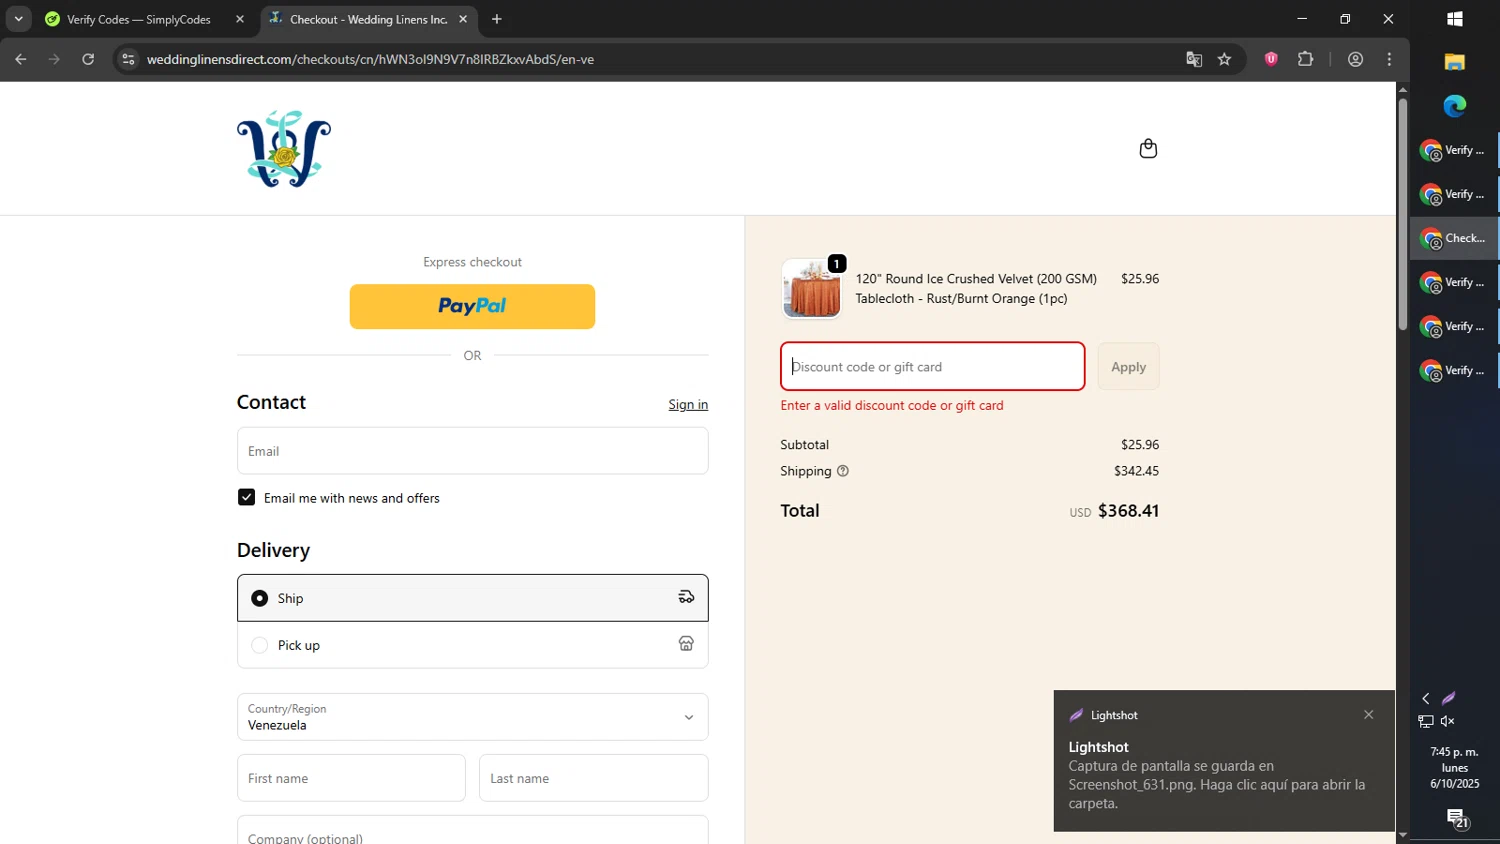
Task: Open the translate page icon
Action: (x=1194, y=59)
